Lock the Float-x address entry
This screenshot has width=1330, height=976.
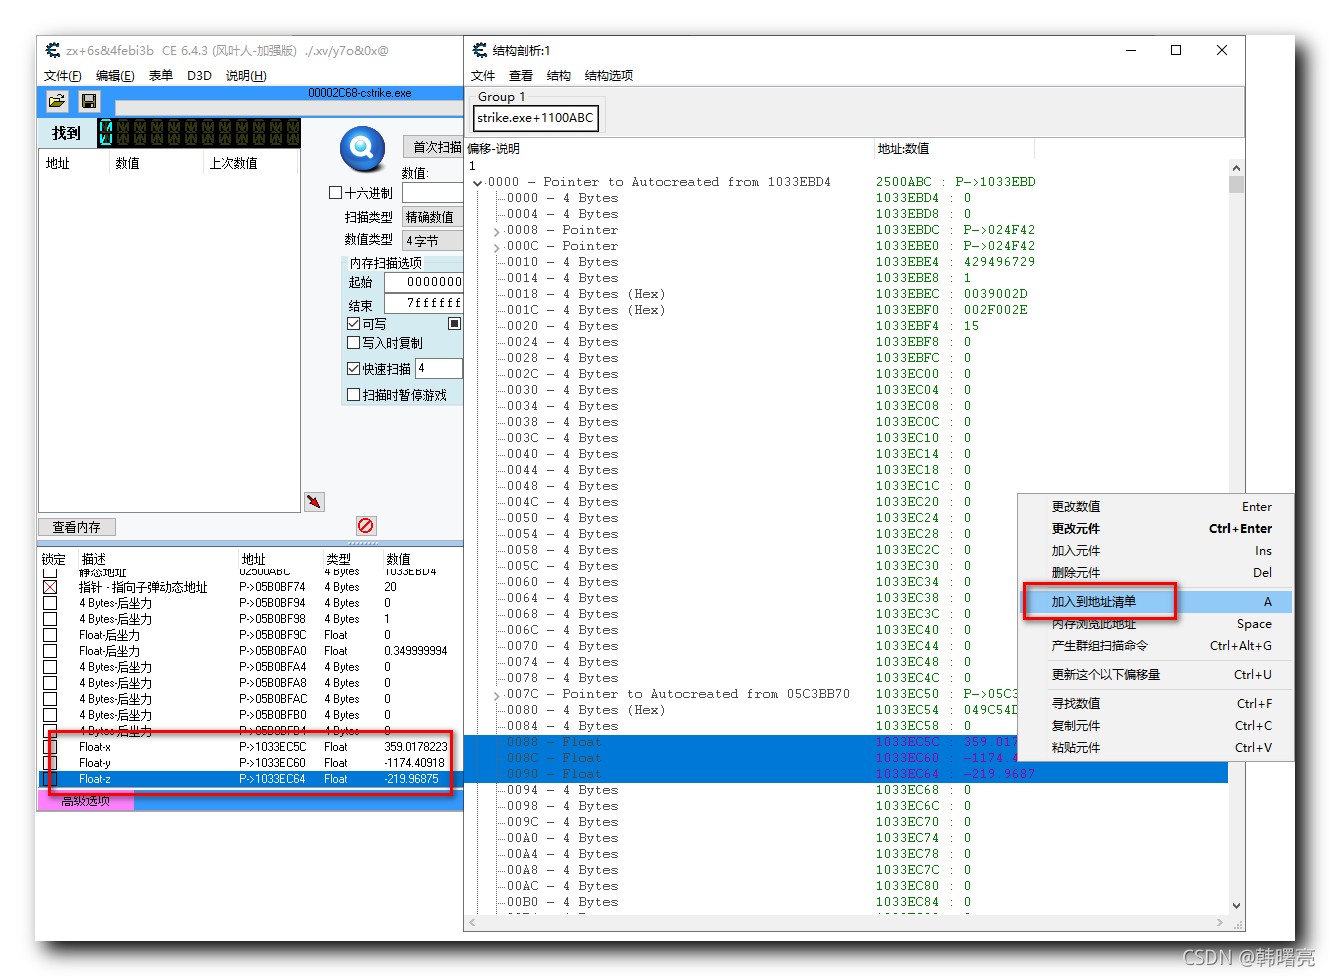click(50, 747)
